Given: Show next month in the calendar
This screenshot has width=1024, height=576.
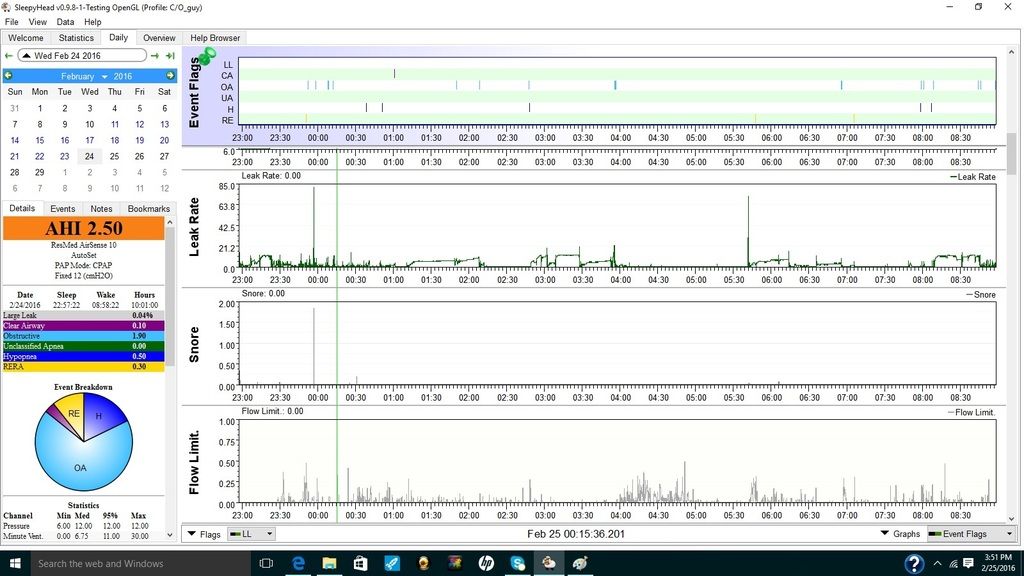Looking at the screenshot, I should click(x=170, y=76).
